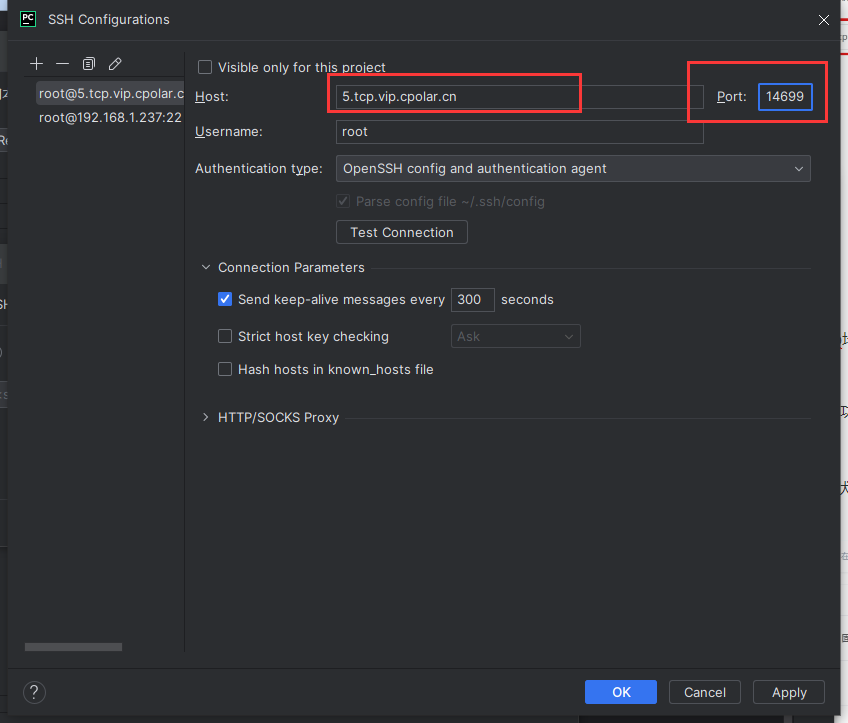Click the Edit pencil icon
The height and width of the screenshot is (723, 848).
(115, 64)
